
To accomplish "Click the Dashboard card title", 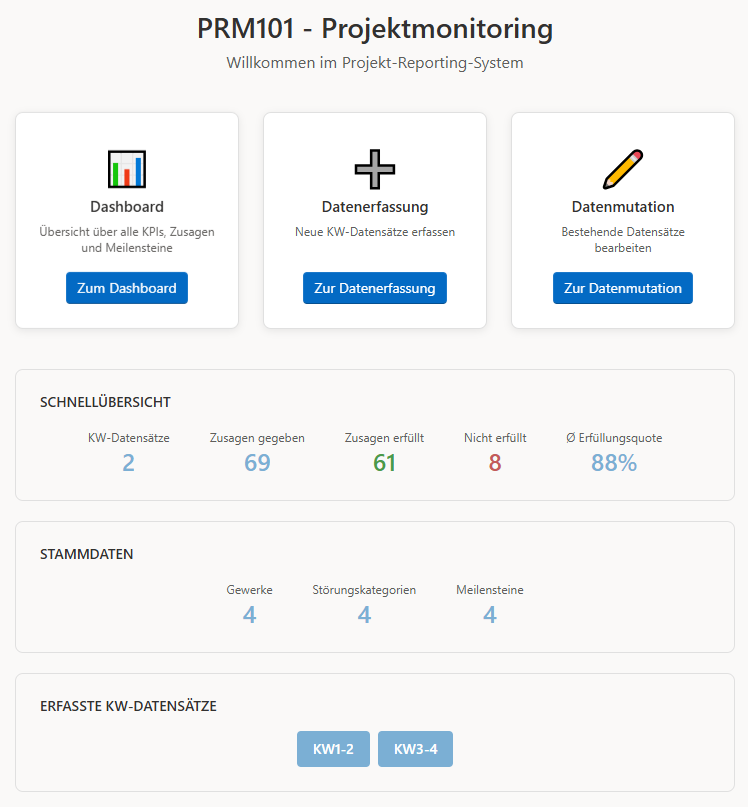I will click(127, 207).
